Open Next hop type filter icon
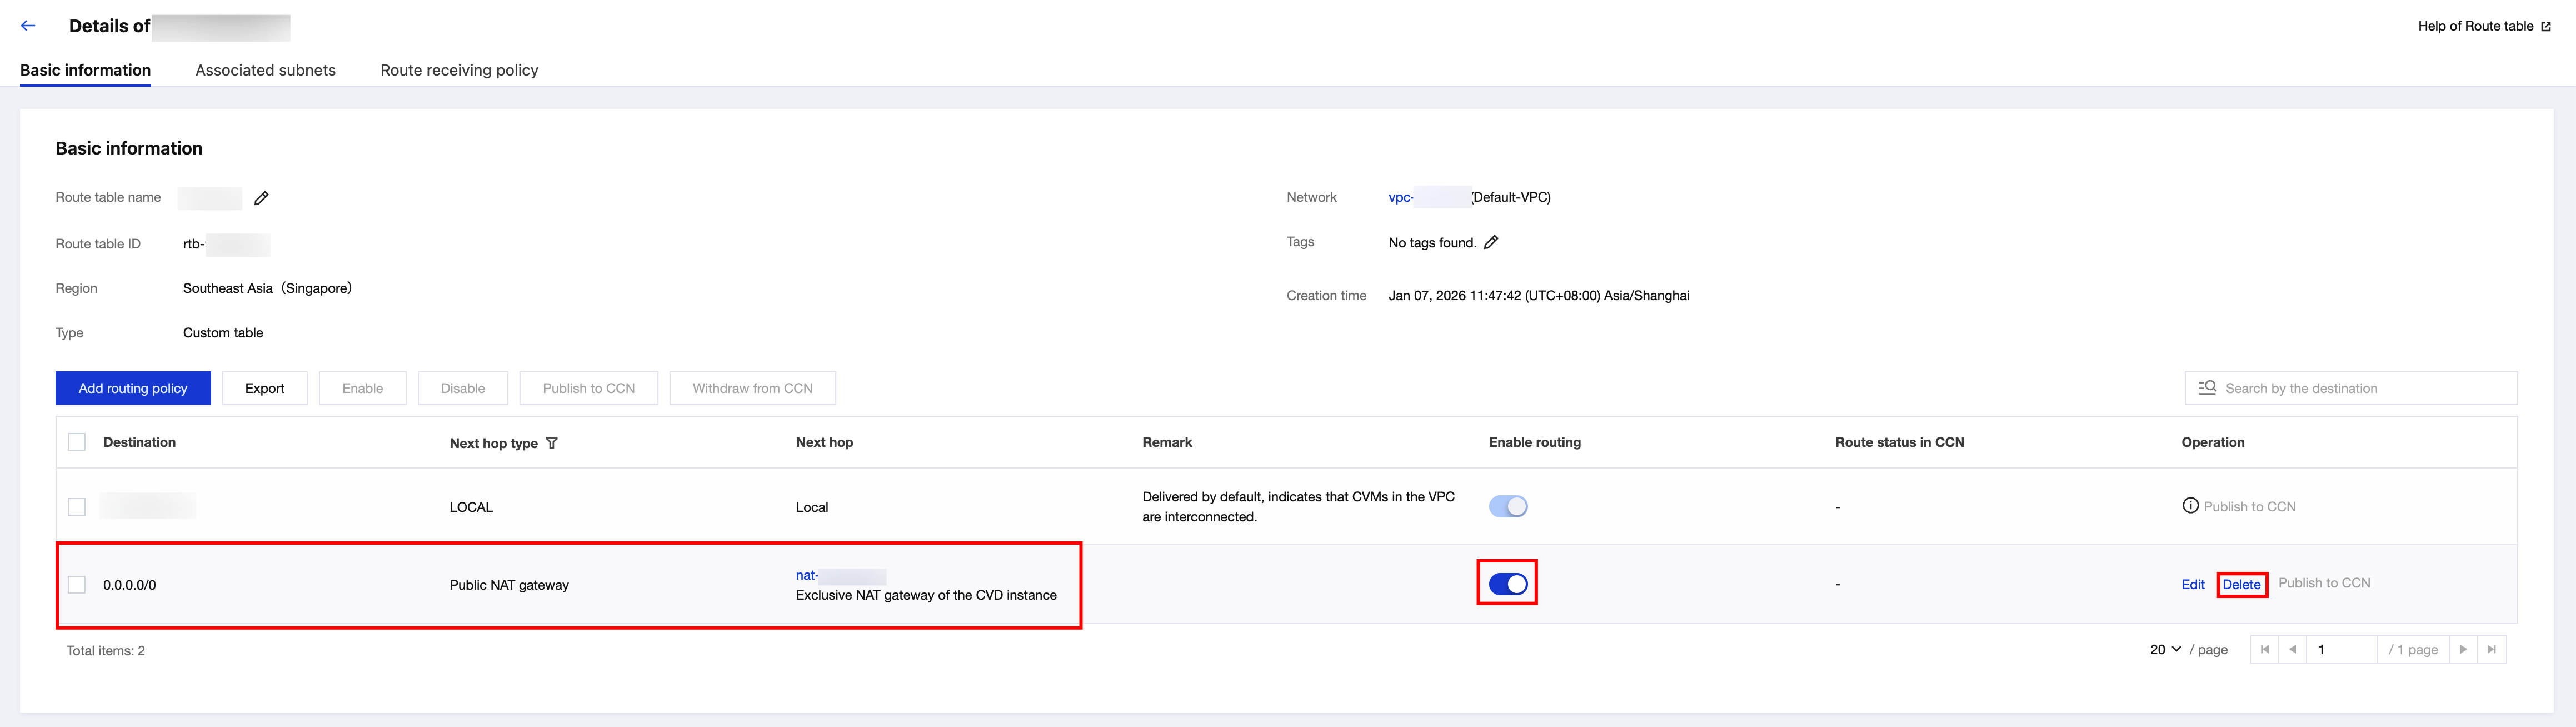This screenshot has height=727, width=2576. [552, 443]
